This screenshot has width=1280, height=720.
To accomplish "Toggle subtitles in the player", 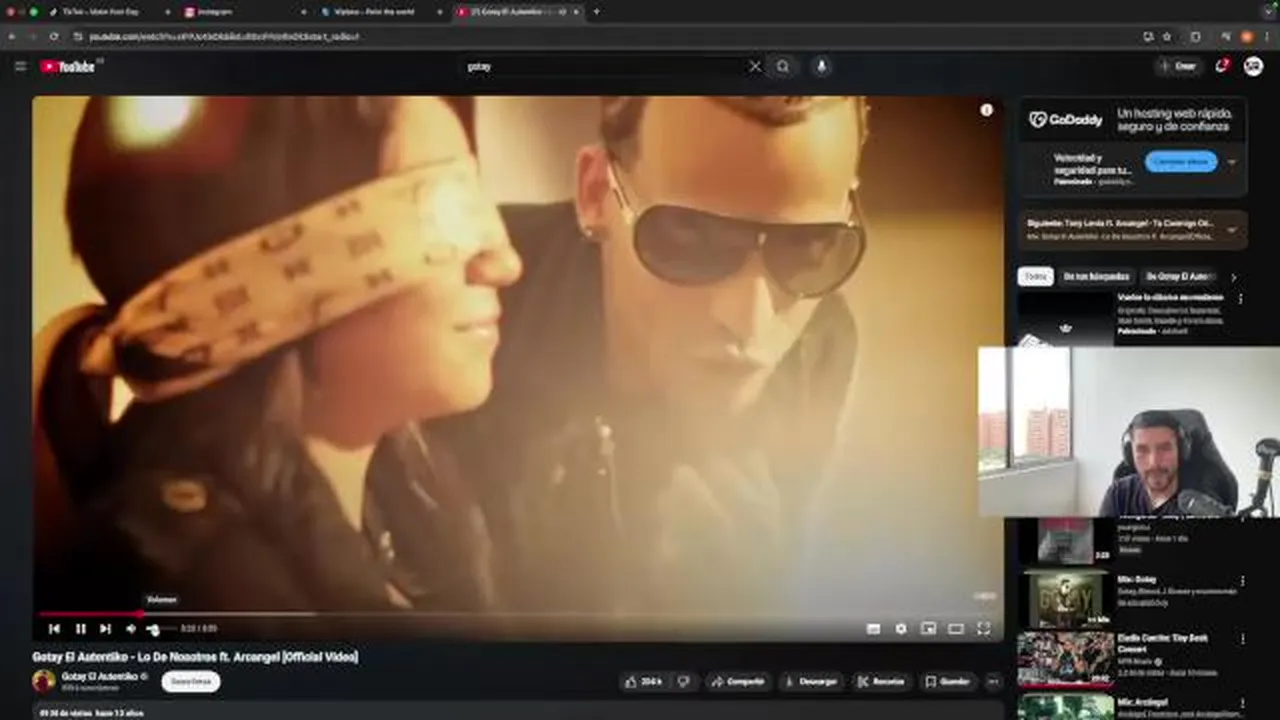I will (x=873, y=628).
